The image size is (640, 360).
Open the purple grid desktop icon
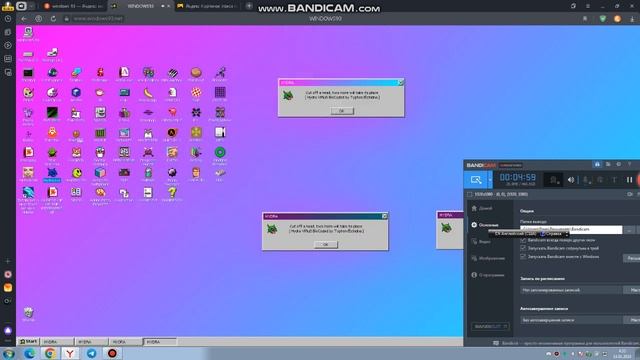coord(220,92)
